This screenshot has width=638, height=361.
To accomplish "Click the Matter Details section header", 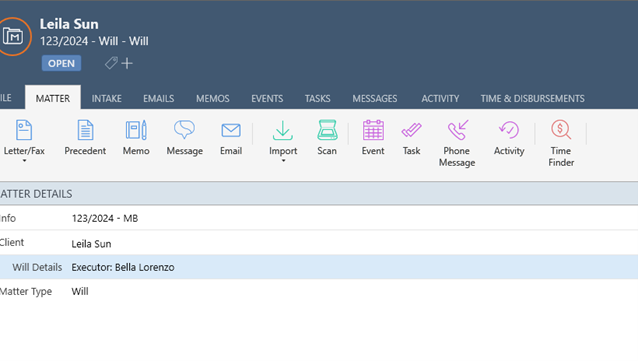I will coord(319,194).
